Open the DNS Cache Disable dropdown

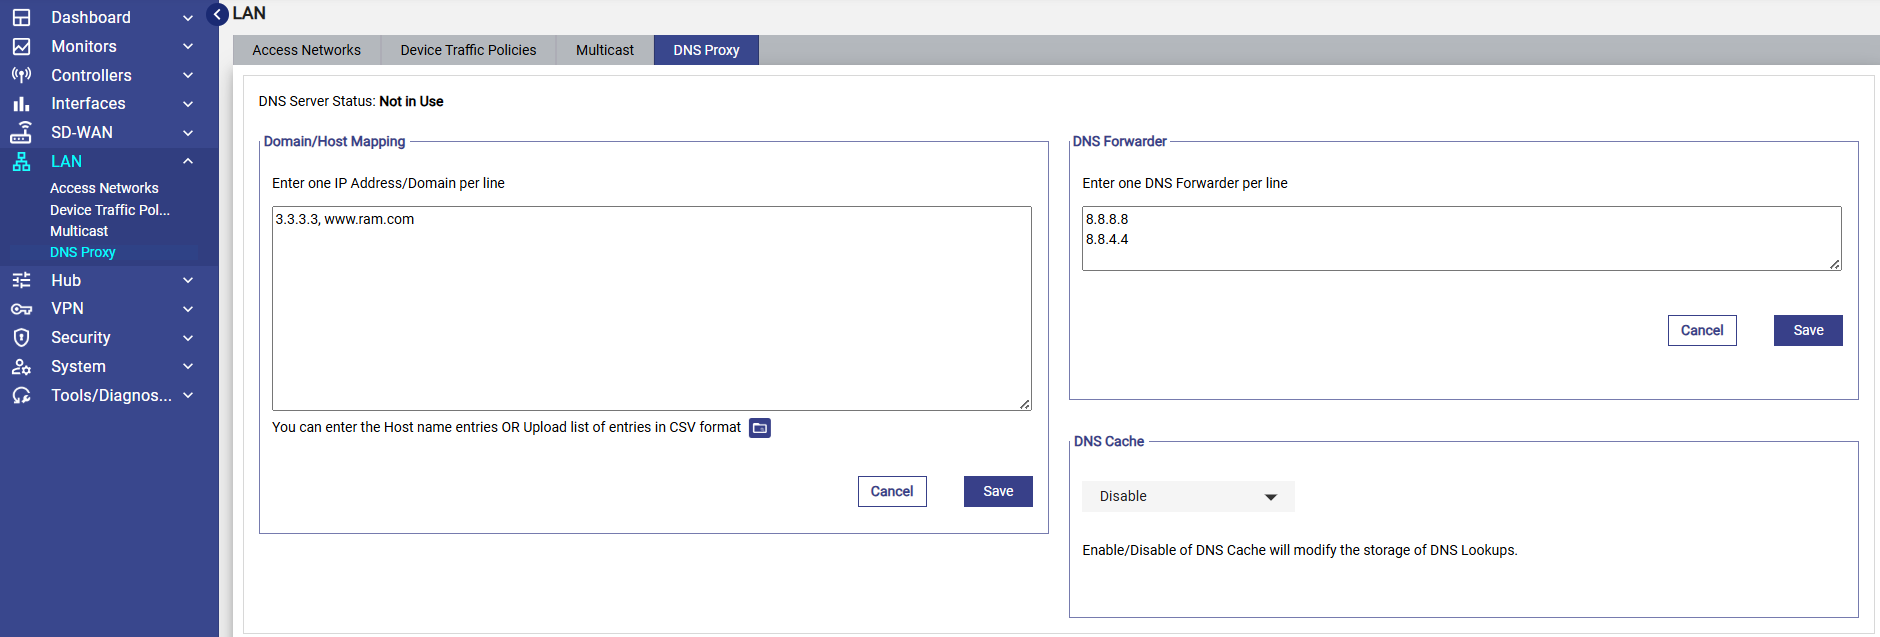click(1187, 497)
